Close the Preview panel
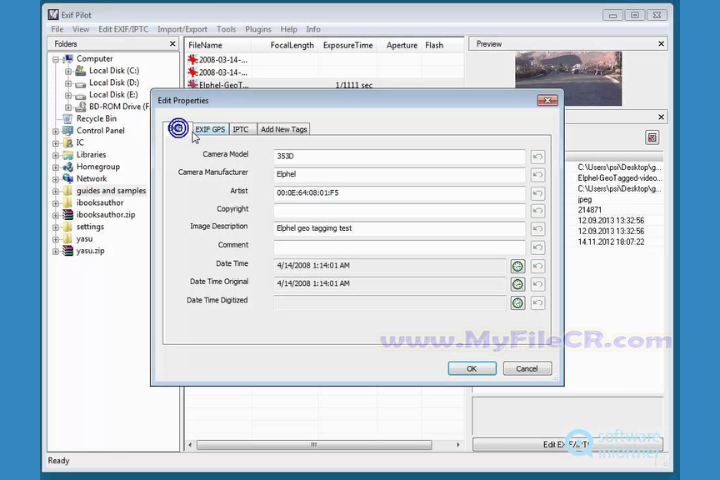Screen dimensions: 720x480 [x=661, y=44]
